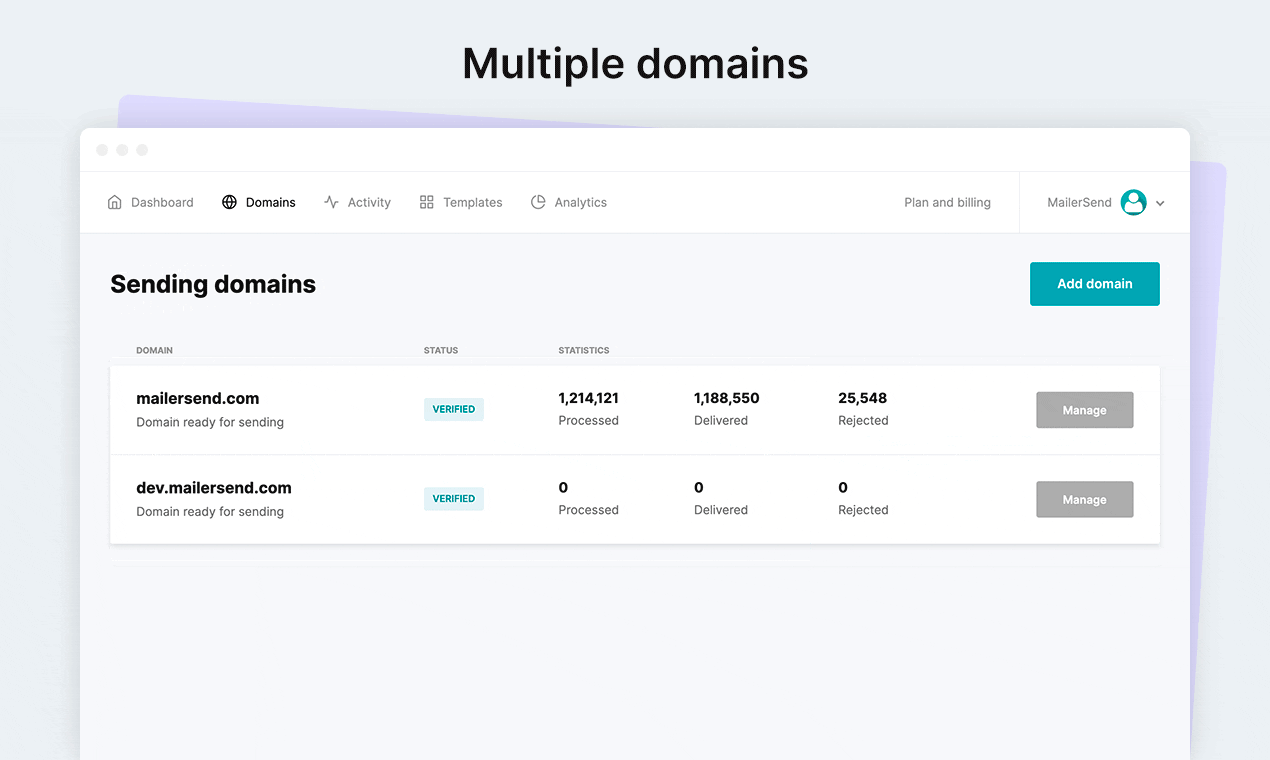Open the Dashboard tab
Screen dimensions: 1270x760
tap(150, 202)
